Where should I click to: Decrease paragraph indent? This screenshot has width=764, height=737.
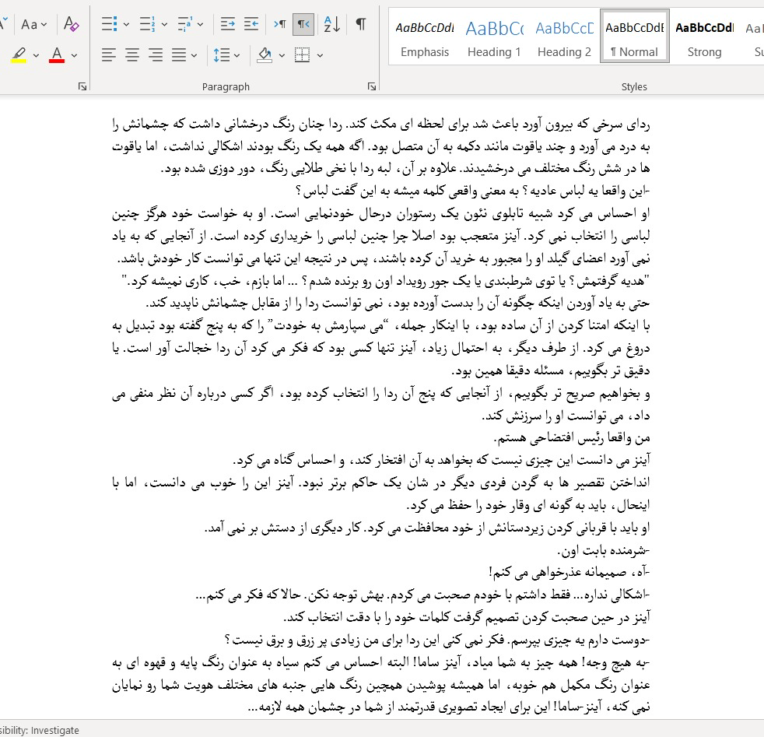coord(228,24)
